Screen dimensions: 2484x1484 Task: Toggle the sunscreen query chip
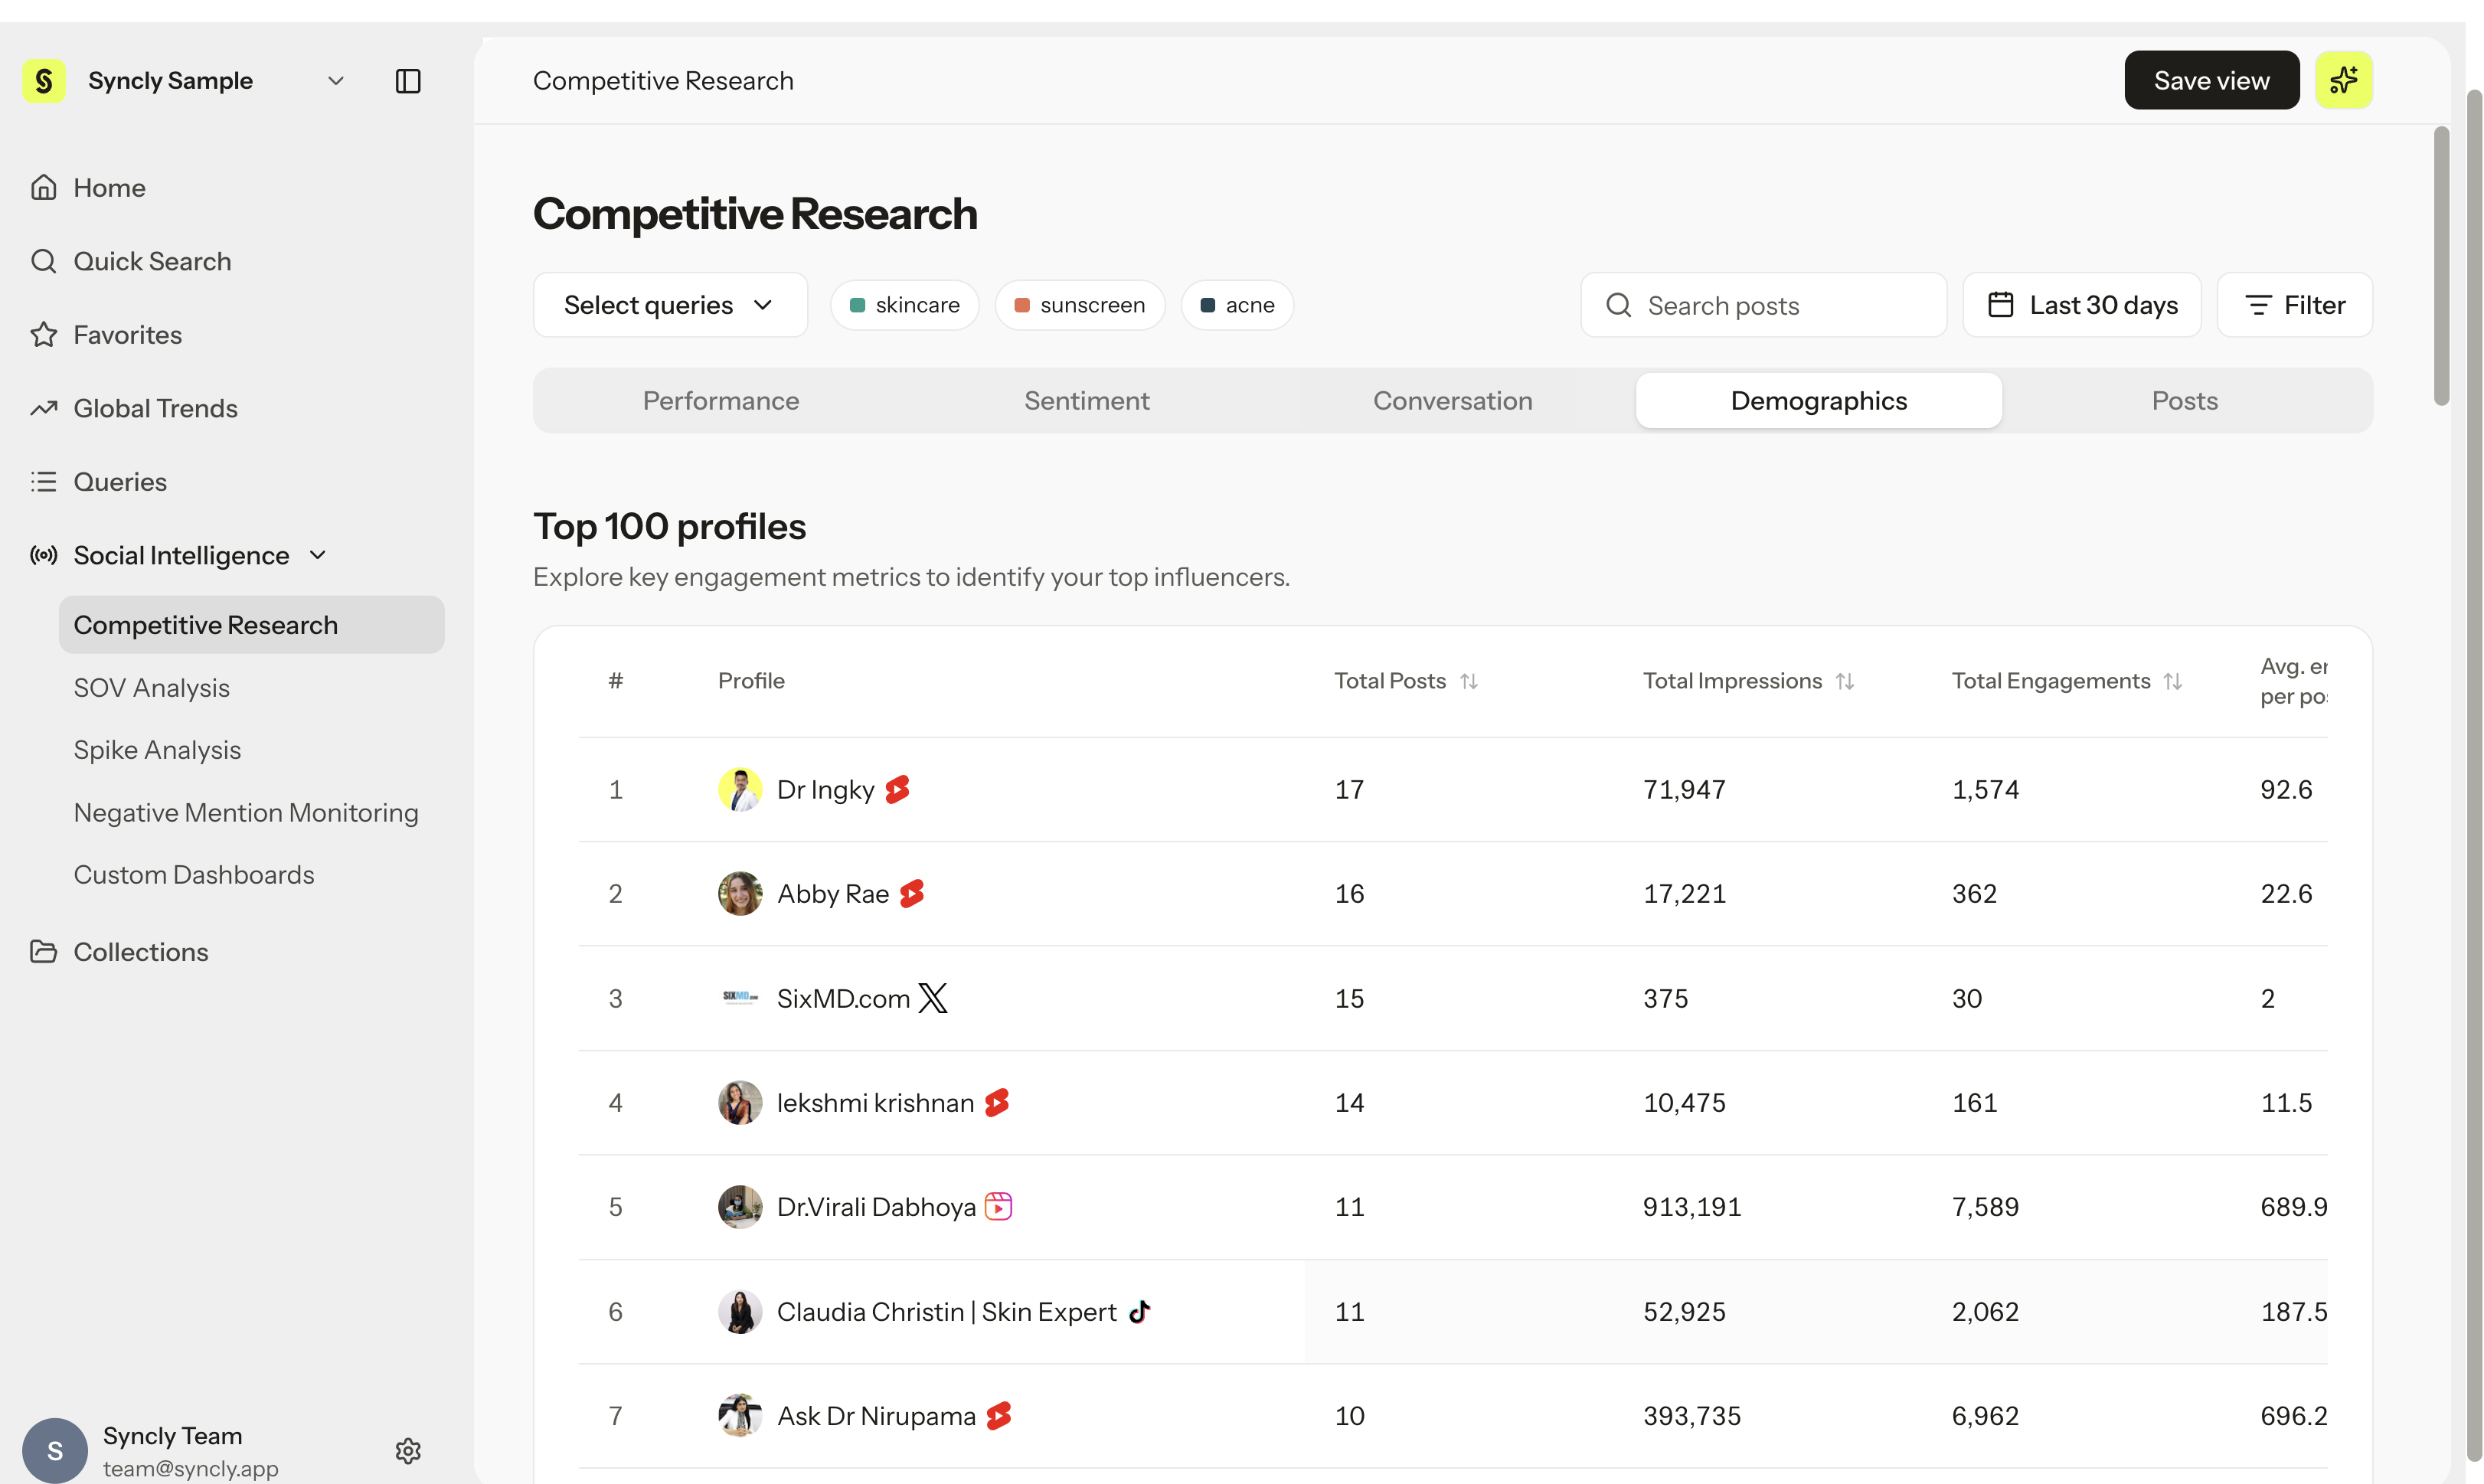(x=1080, y=305)
